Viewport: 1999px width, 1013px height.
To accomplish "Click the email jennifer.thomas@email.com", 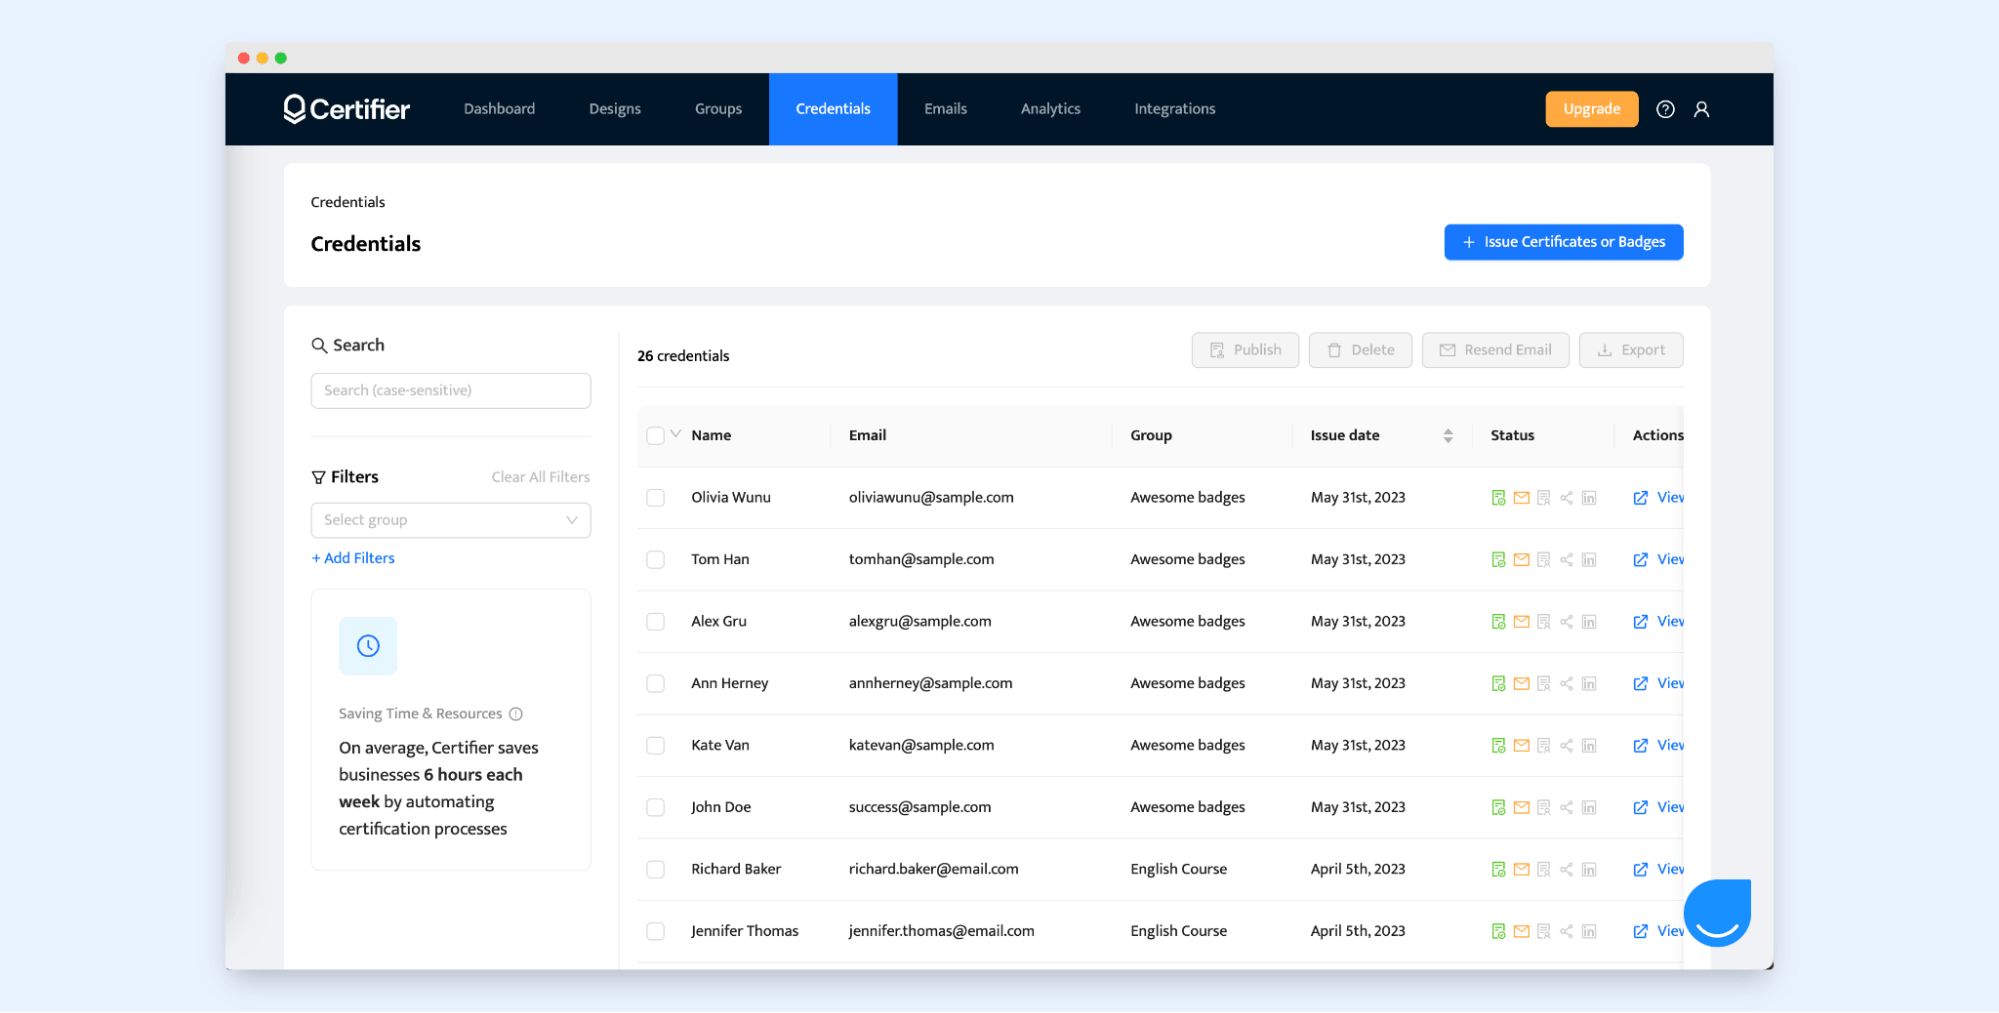I will (x=941, y=931).
